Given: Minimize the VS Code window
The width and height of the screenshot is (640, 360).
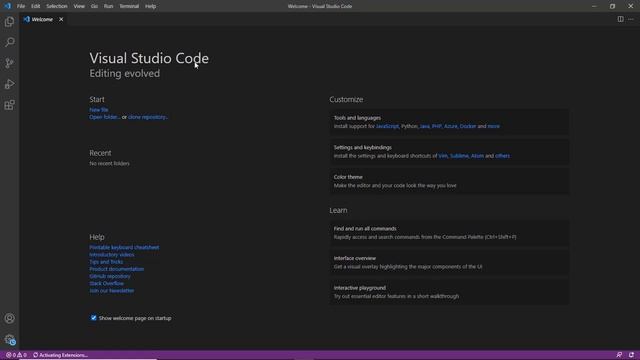Looking at the screenshot, I should point(594,6).
